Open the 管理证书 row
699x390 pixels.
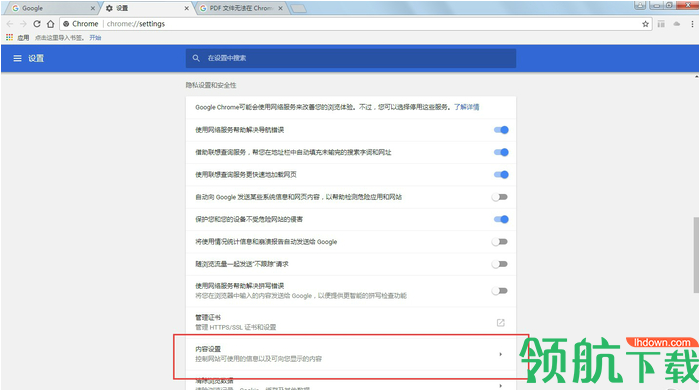coord(351,322)
